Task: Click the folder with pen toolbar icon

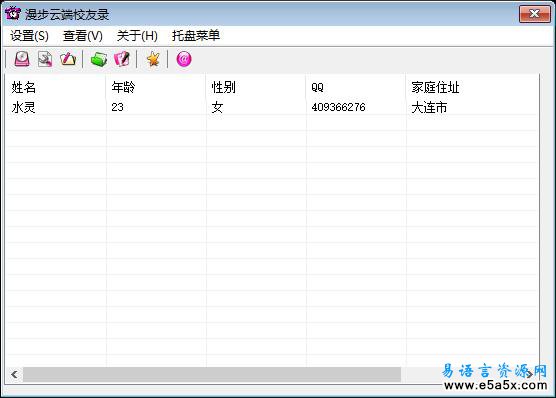Action: [68, 59]
